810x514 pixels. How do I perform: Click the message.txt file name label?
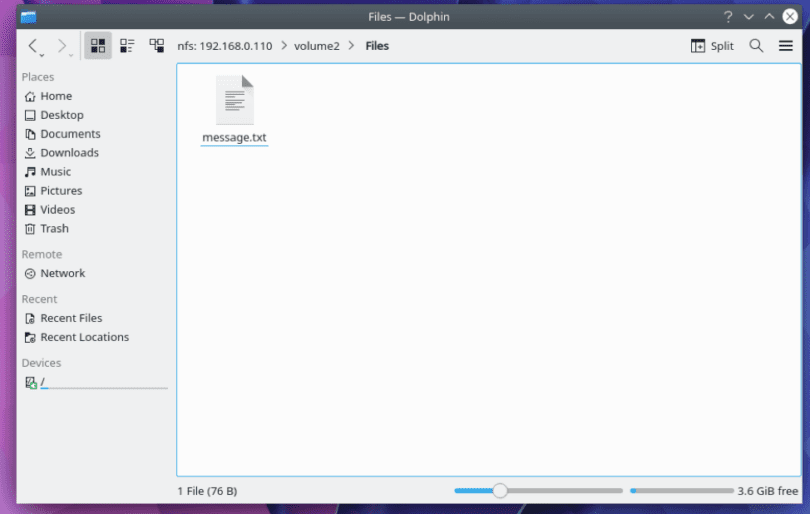[235, 137]
